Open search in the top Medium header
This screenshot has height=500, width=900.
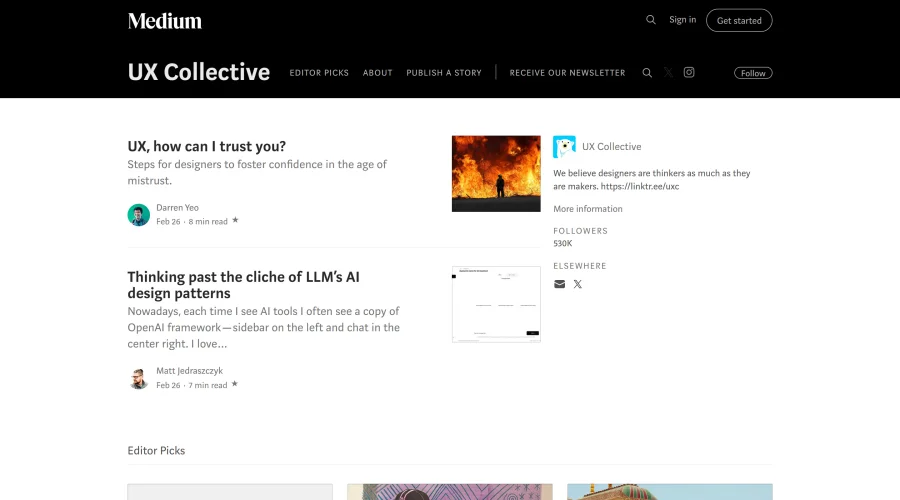point(650,20)
